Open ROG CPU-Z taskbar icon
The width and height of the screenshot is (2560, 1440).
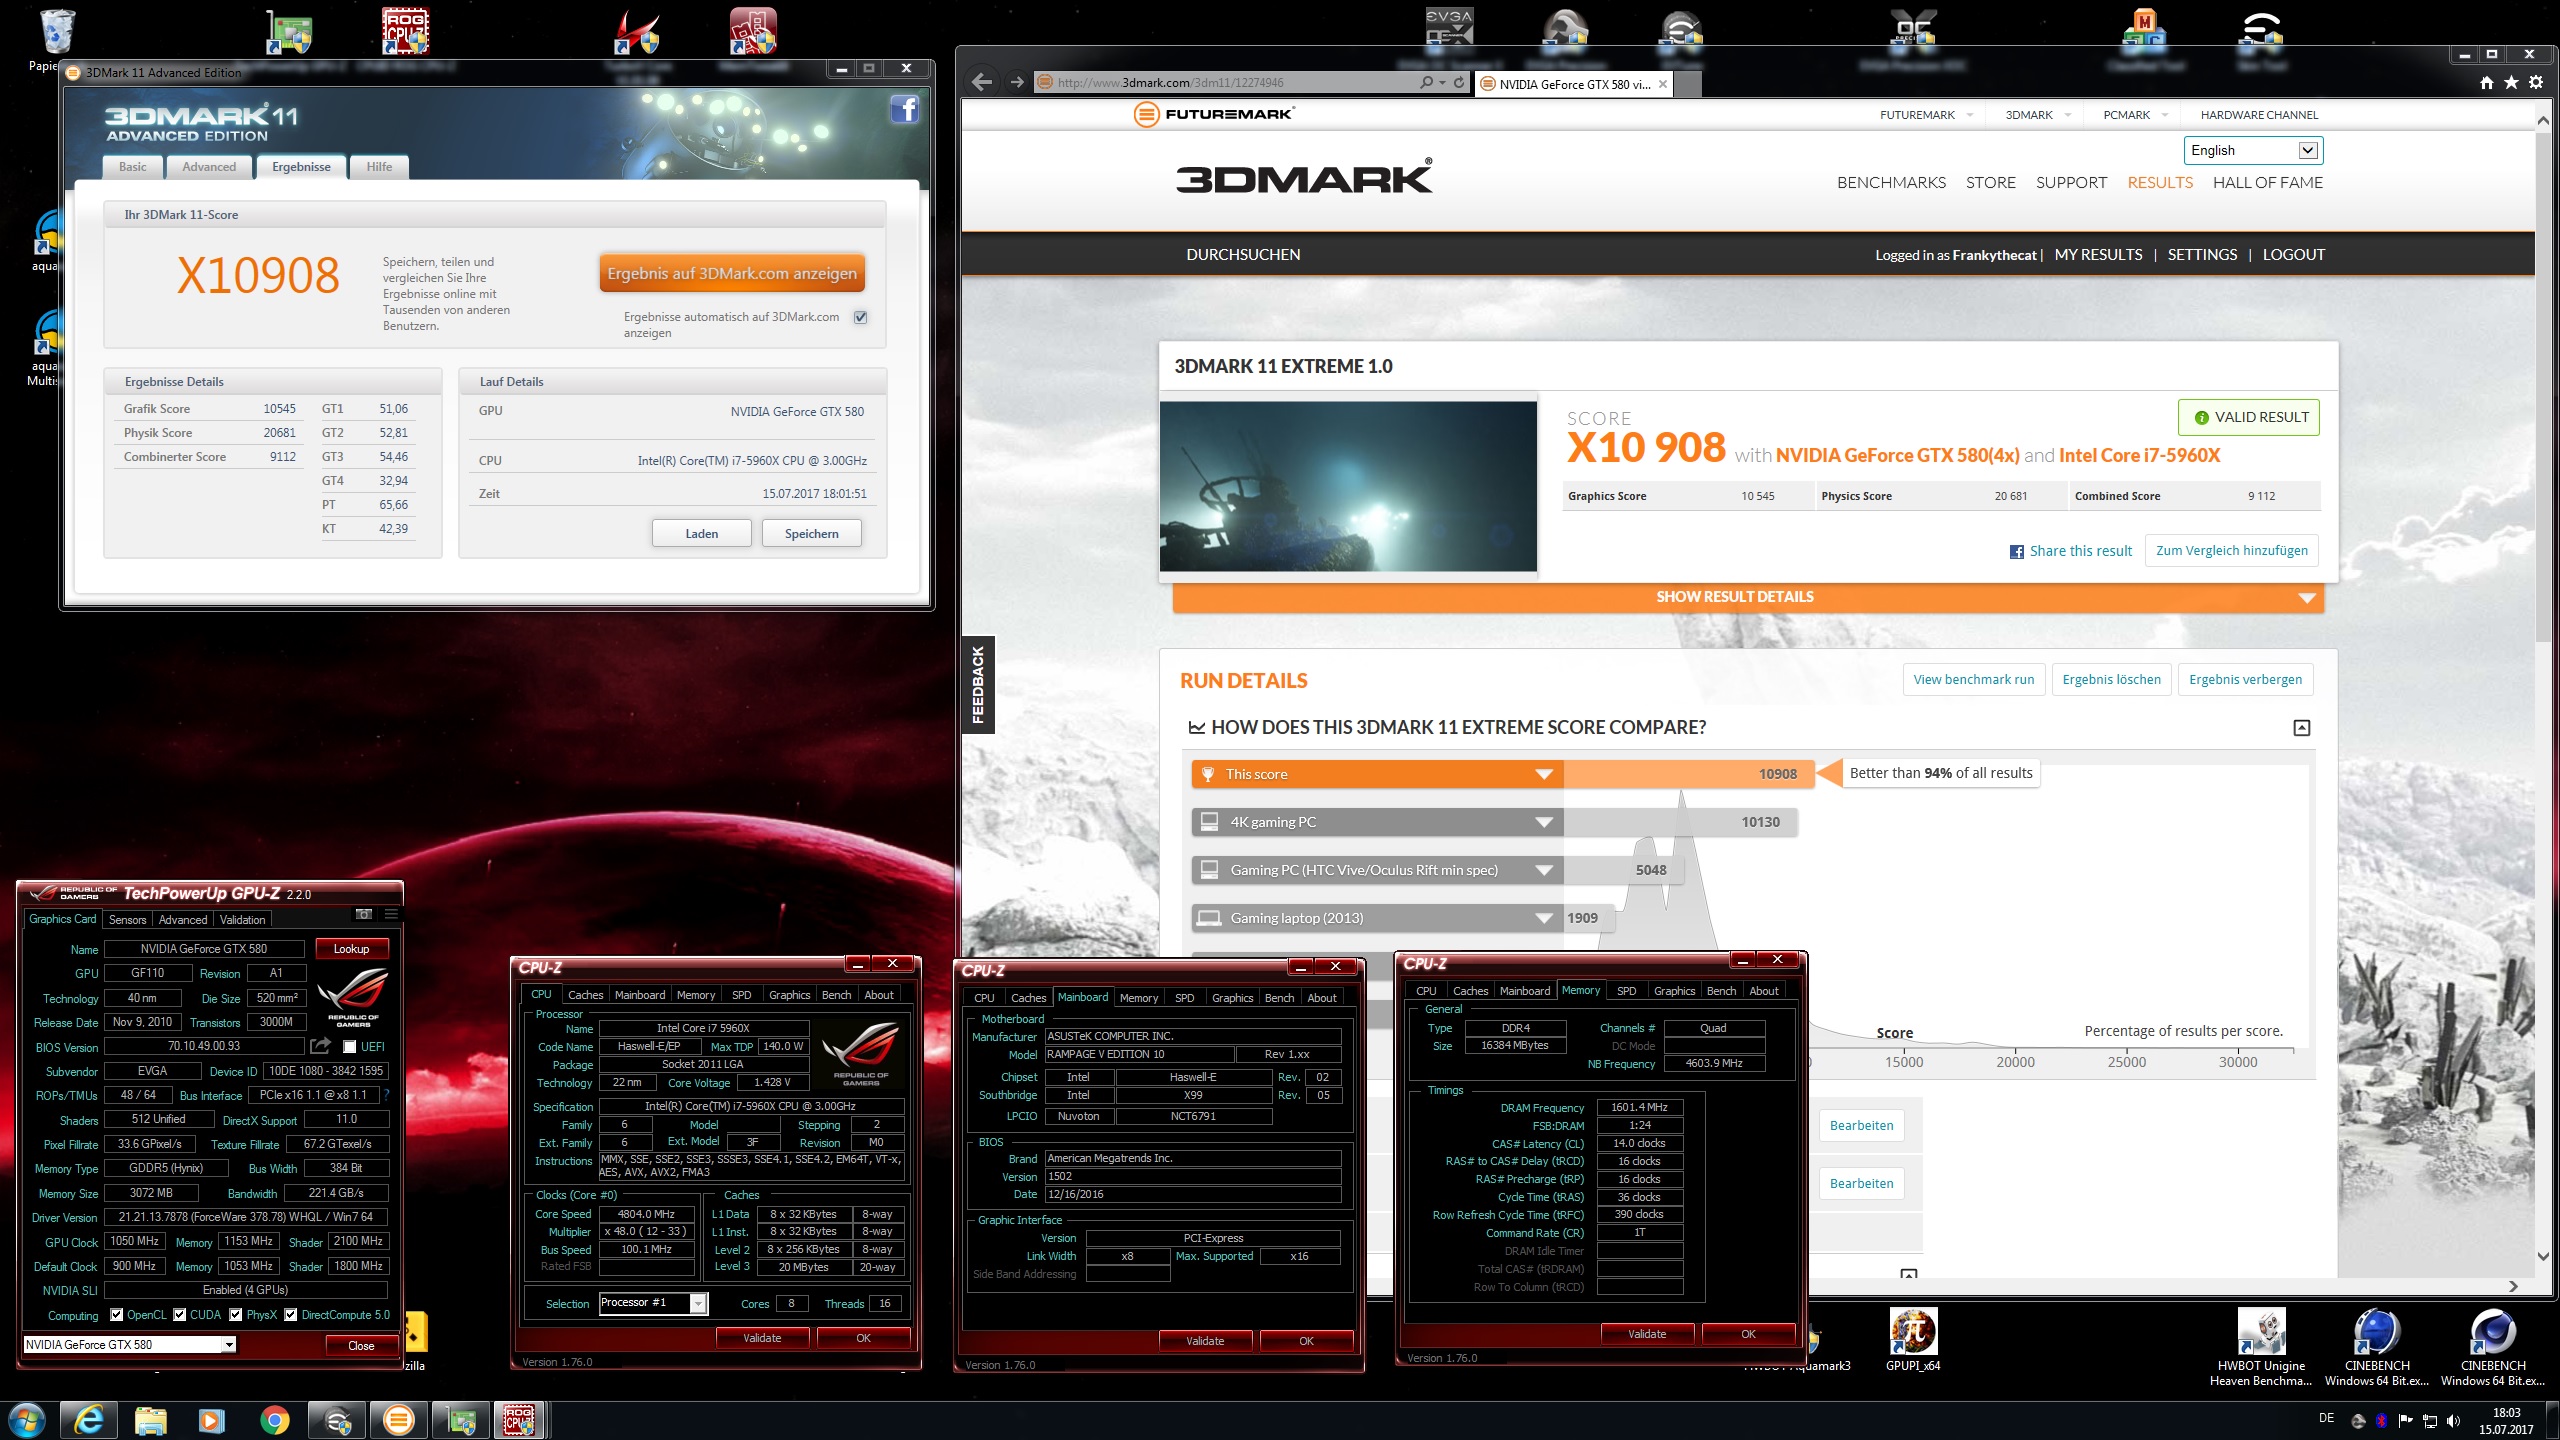[x=519, y=1420]
